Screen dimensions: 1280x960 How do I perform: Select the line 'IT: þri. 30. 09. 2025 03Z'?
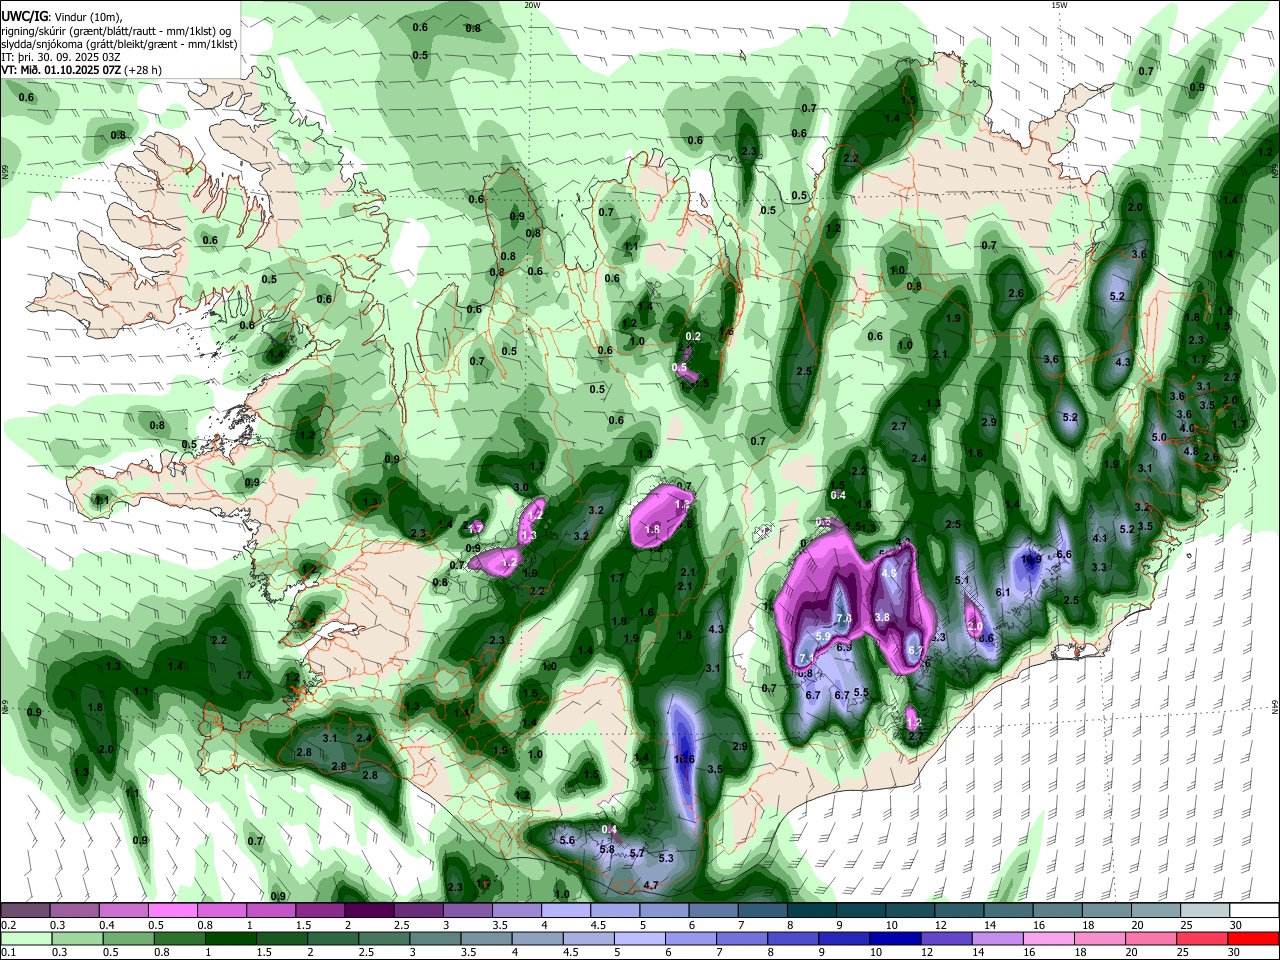pyautogui.click(x=61, y=57)
